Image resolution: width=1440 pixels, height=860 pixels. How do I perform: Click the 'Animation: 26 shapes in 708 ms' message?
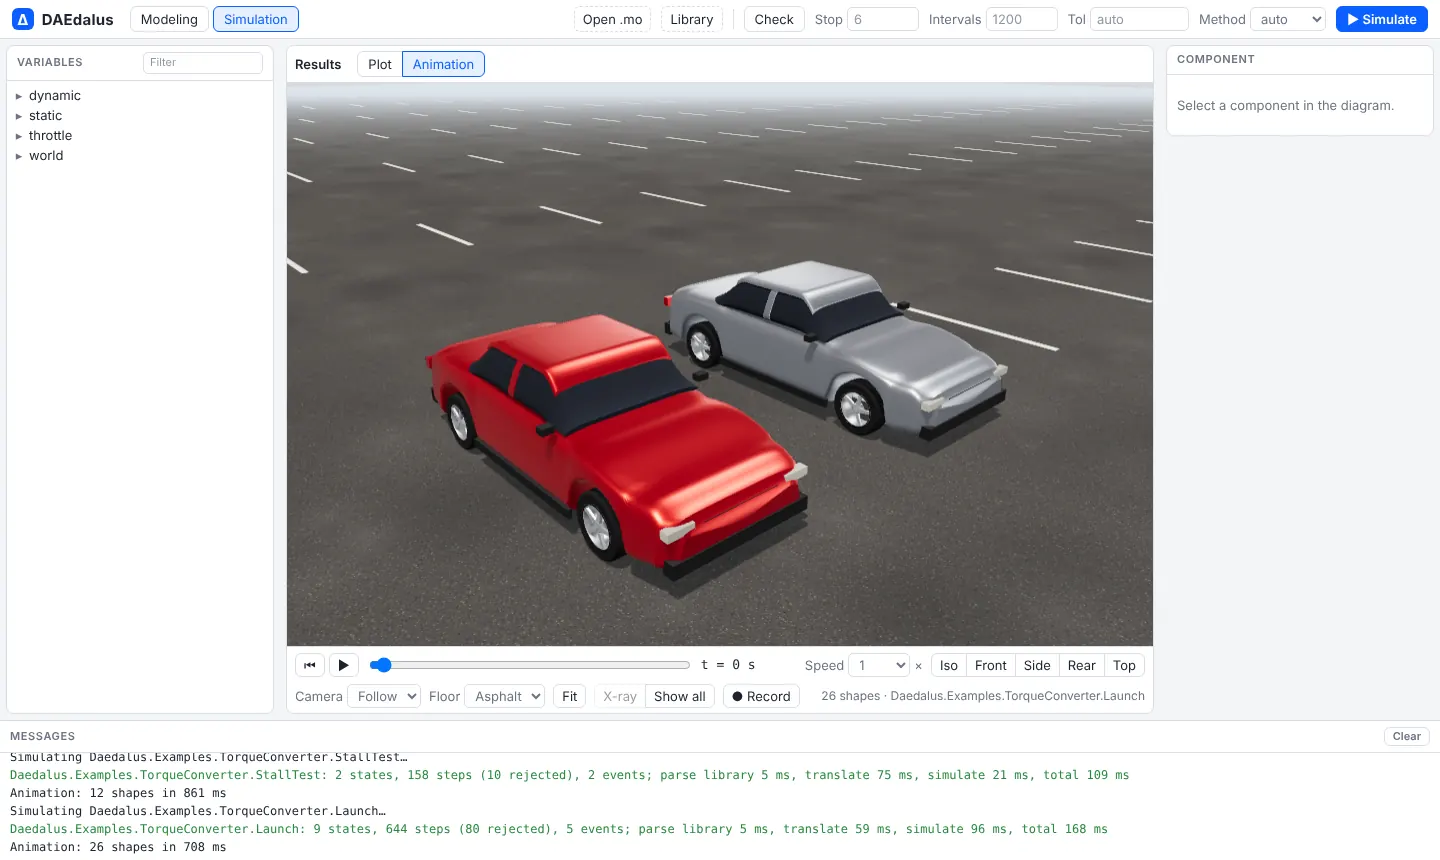pyautogui.click(x=118, y=847)
